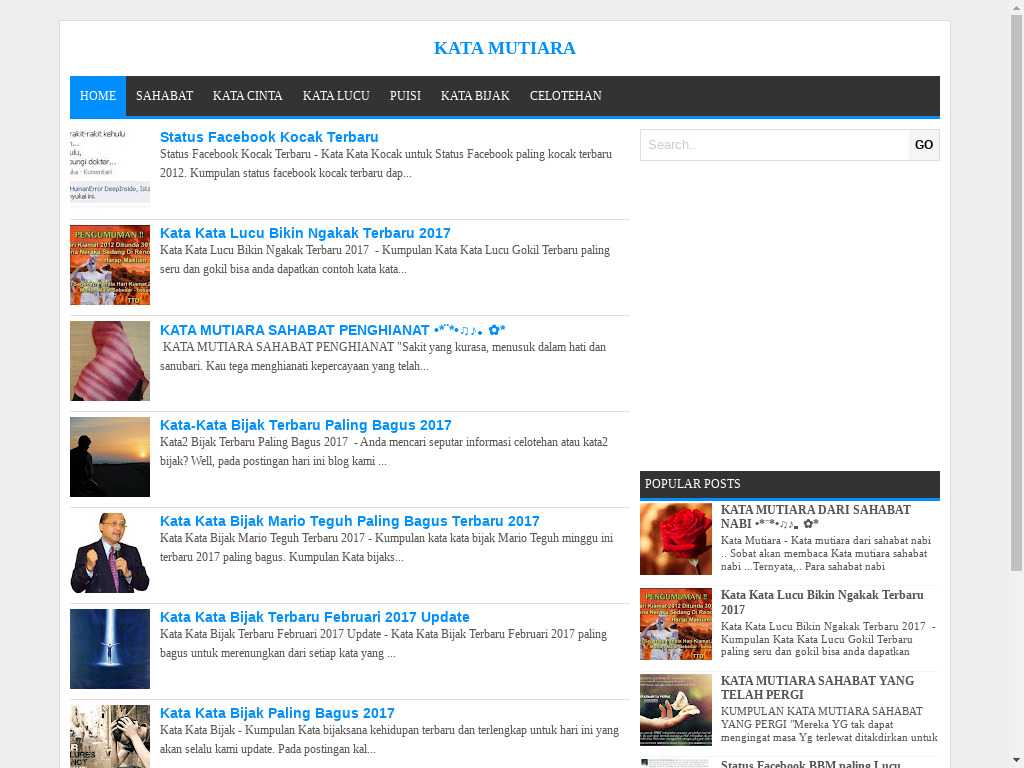
Task: Click the POPULAR POSTS widget header
Action: pyautogui.click(x=790, y=484)
